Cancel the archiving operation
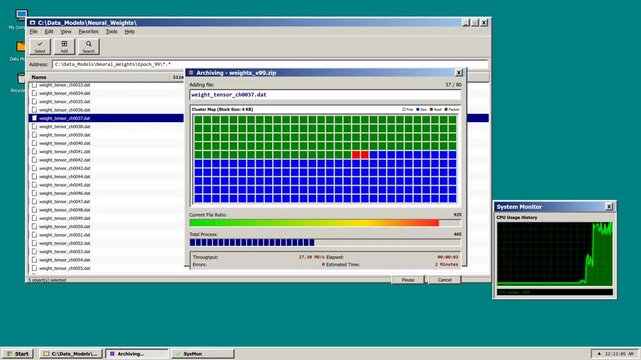This screenshot has height=360, width=641. [444, 280]
